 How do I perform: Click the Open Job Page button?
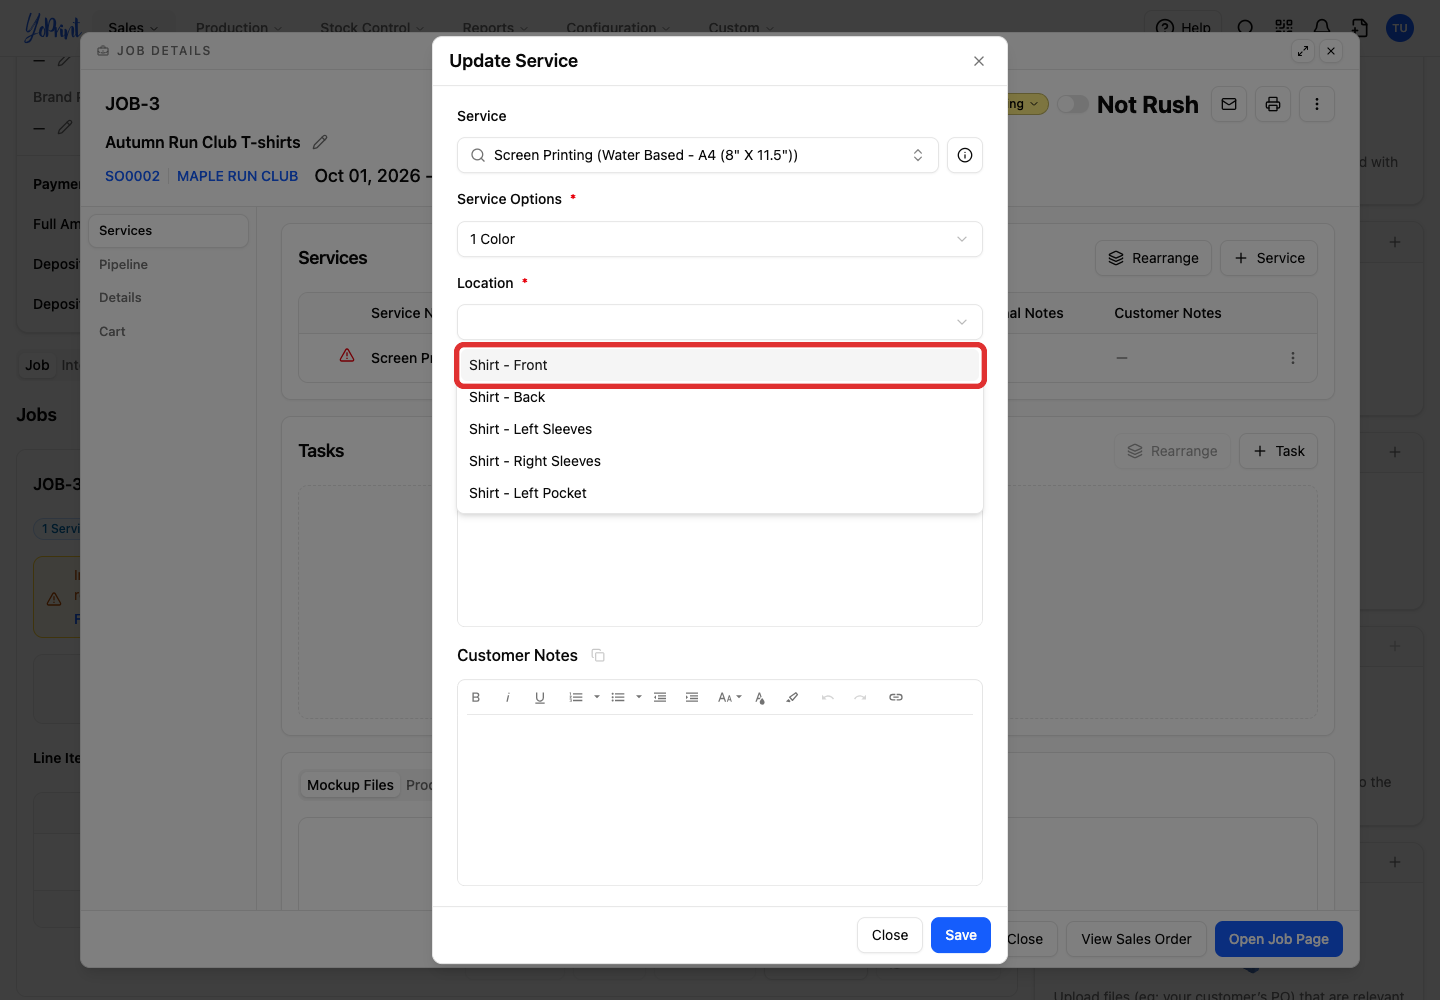click(x=1279, y=939)
